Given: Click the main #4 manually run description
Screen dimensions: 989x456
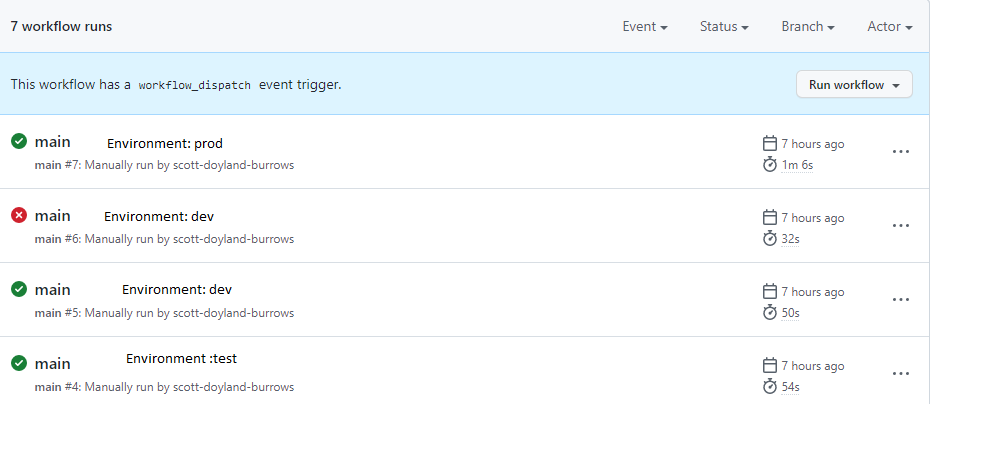Looking at the screenshot, I should (x=164, y=387).
